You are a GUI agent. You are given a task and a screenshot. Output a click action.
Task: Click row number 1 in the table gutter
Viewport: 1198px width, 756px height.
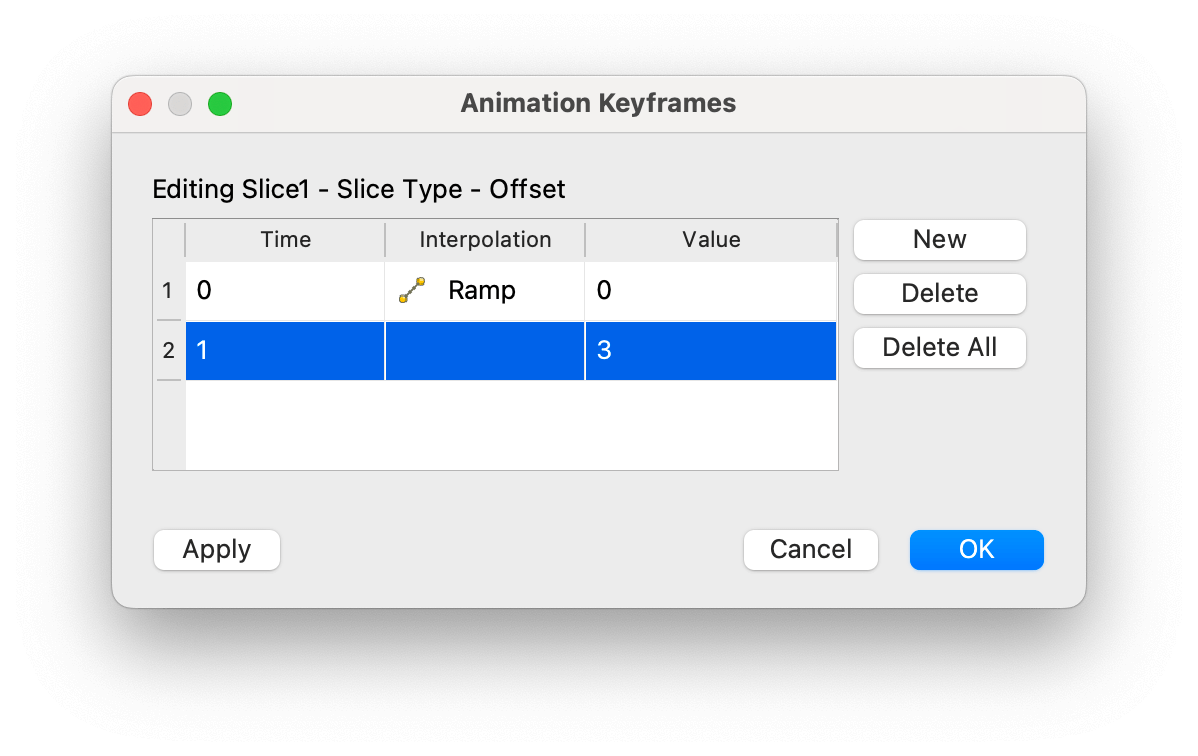(168, 290)
